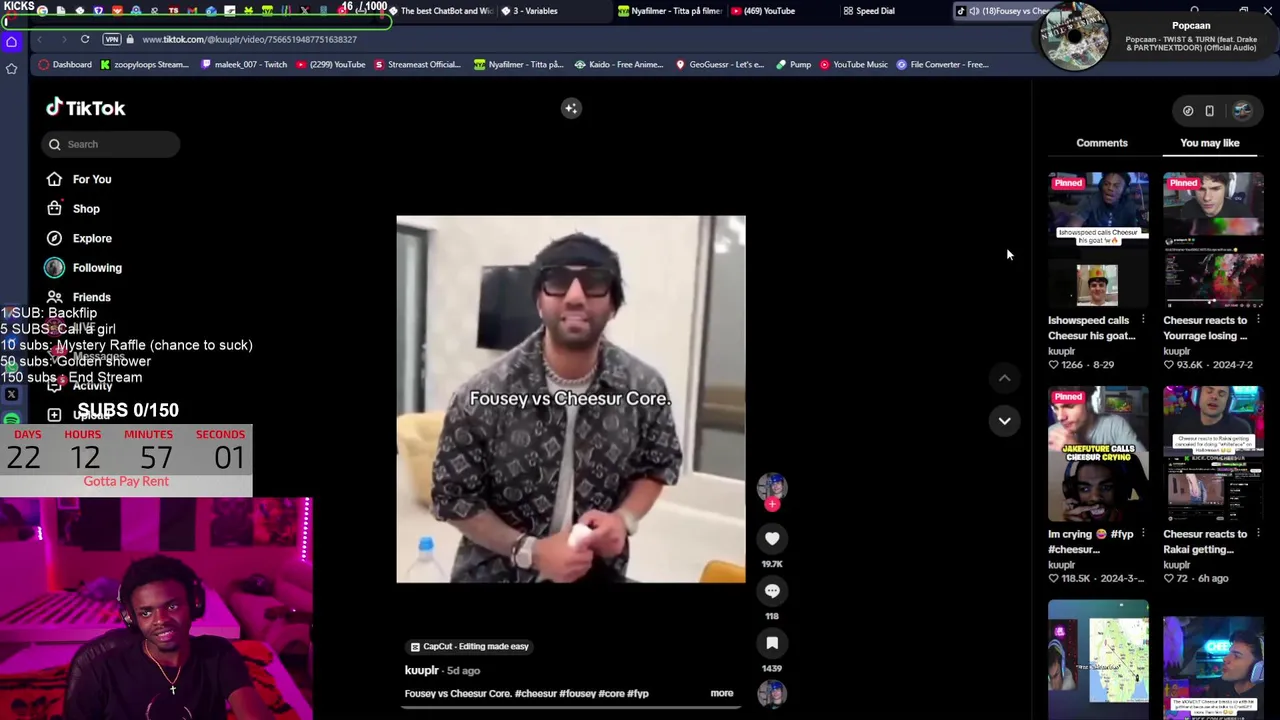Open the File Converter bookmark
Viewport: 1280px width, 720px height.
pyautogui.click(x=942, y=65)
